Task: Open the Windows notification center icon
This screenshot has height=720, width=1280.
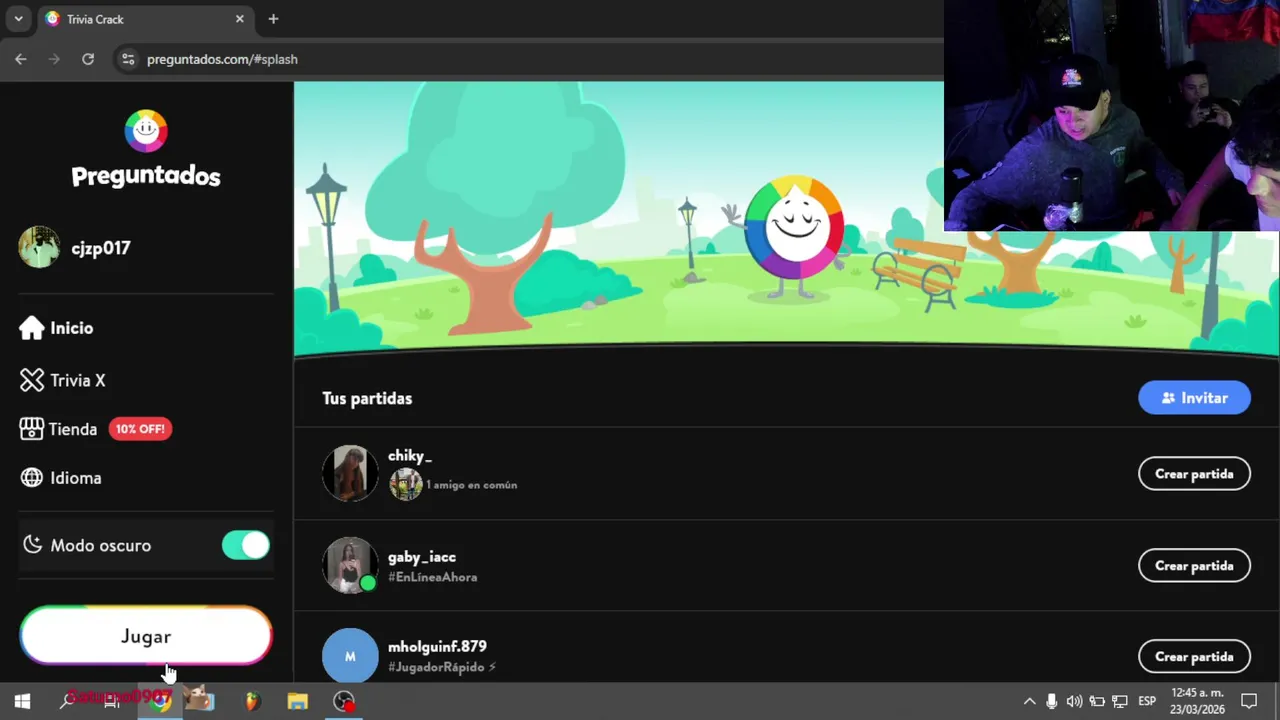Action: [1249, 701]
